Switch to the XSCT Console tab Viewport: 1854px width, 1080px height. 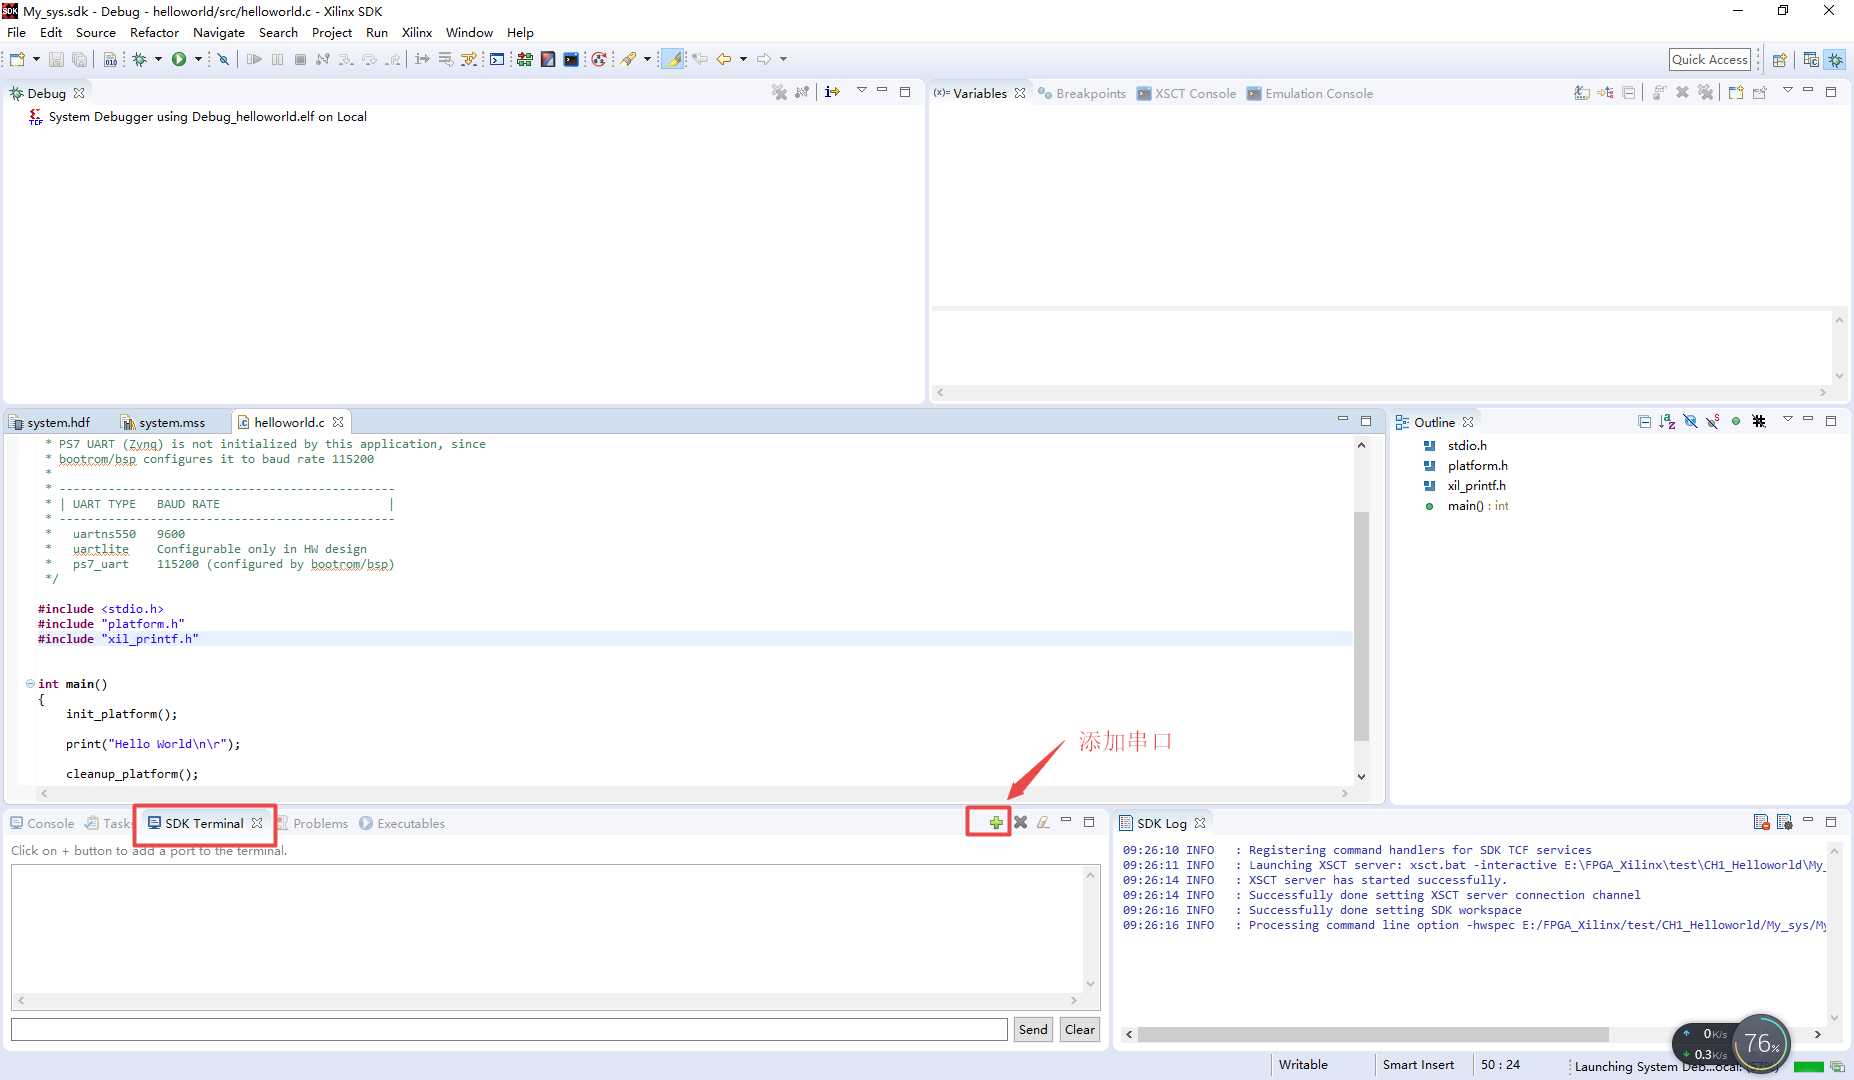(x=1187, y=93)
